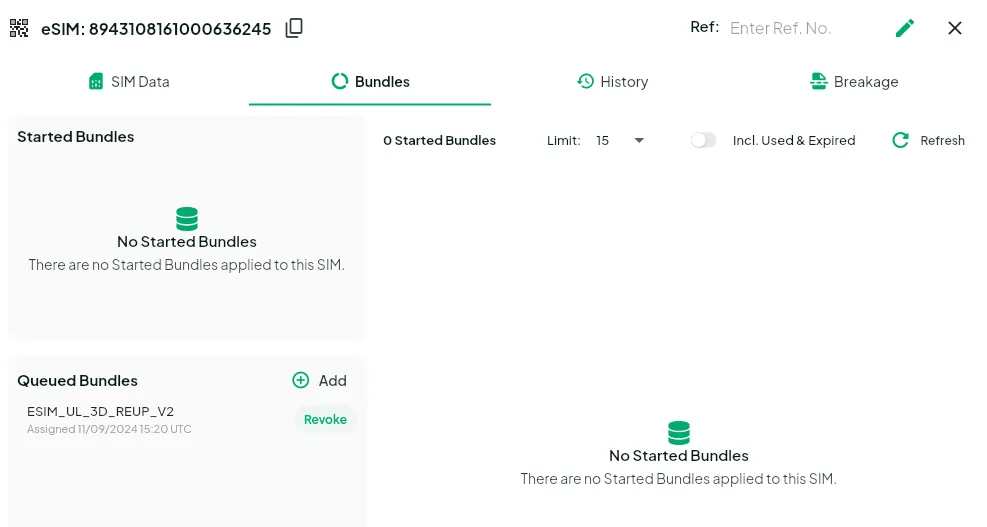Revoke the ESIM_UL_3D_REUP_V2 bundle

325,420
